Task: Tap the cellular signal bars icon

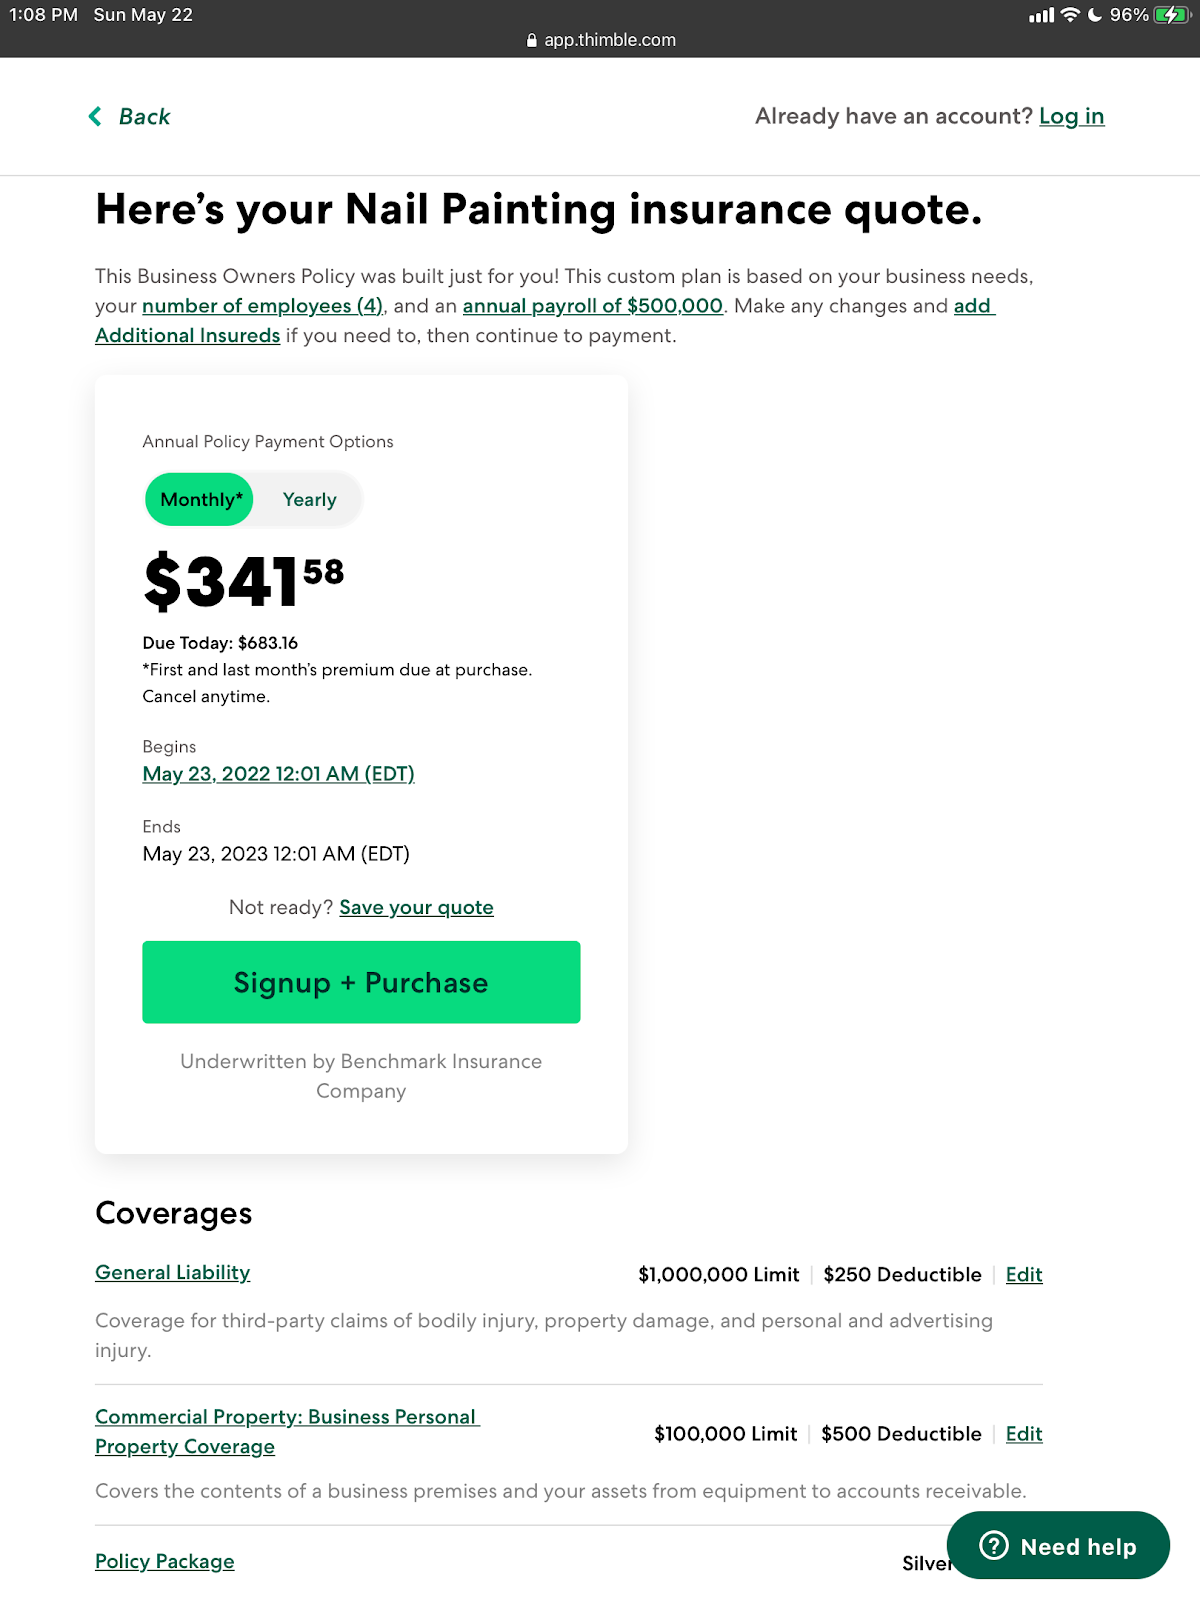Action: [x=1041, y=15]
